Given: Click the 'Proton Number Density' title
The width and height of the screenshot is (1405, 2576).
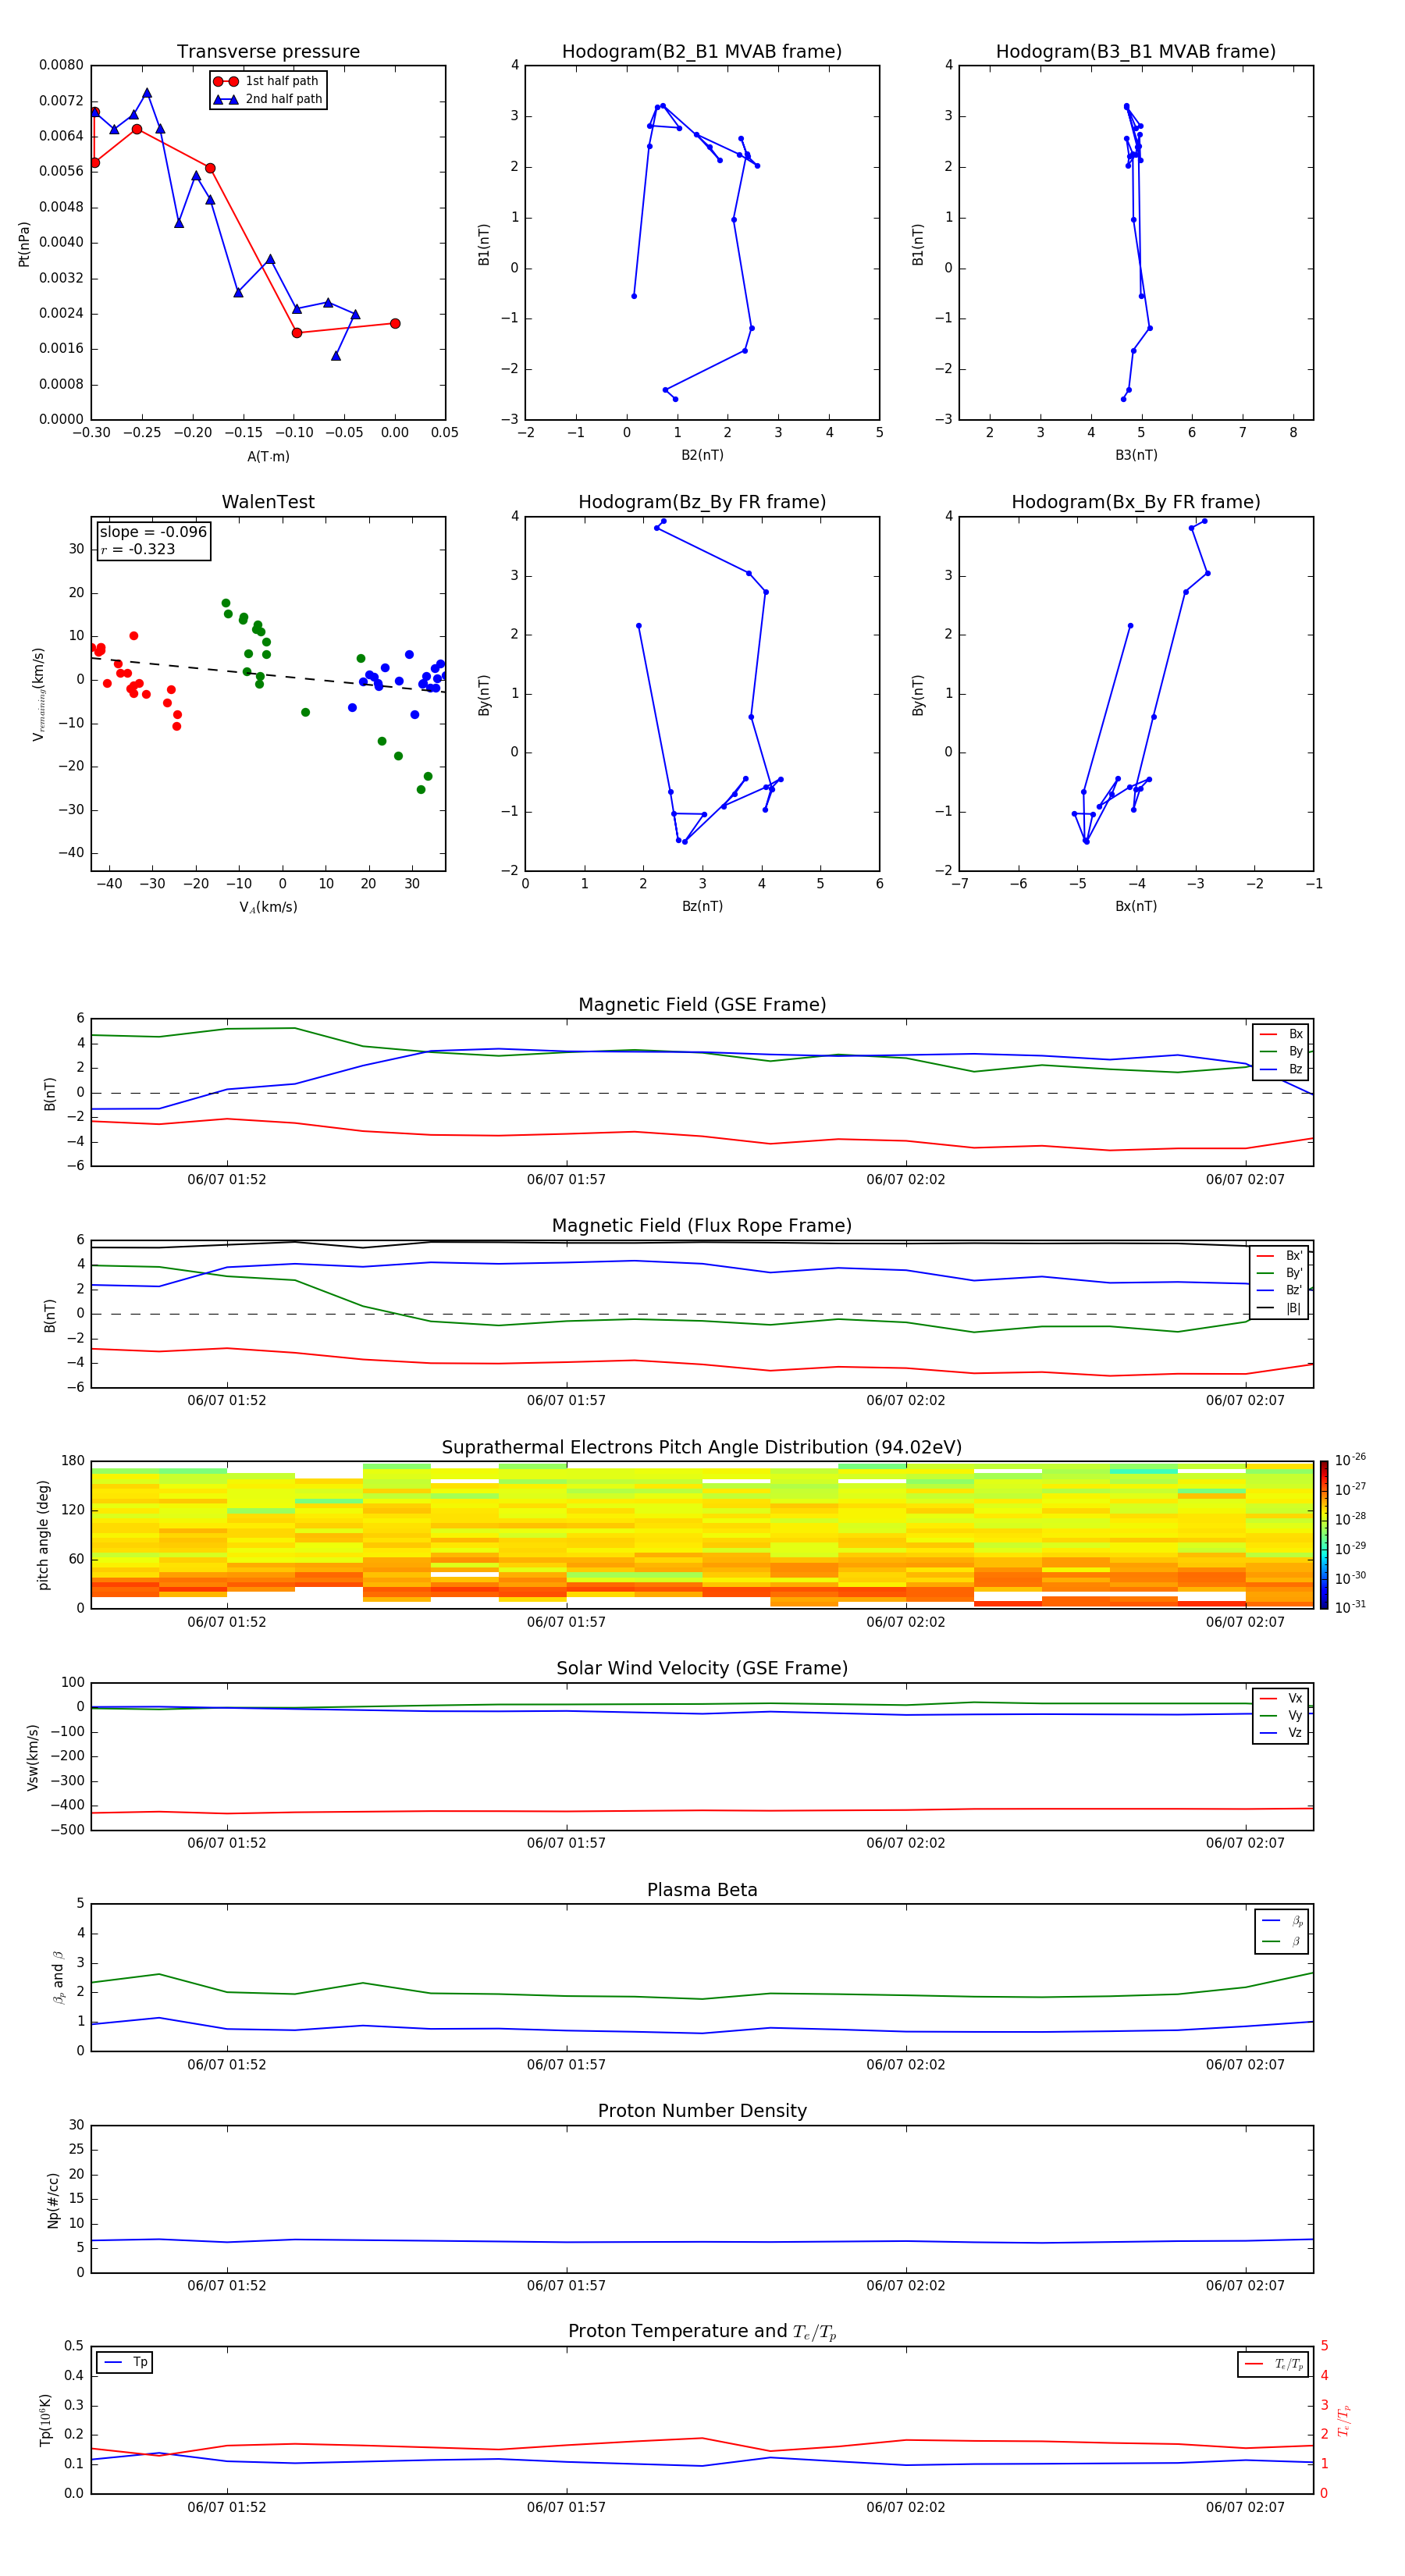Looking at the screenshot, I should pos(702,2112).
